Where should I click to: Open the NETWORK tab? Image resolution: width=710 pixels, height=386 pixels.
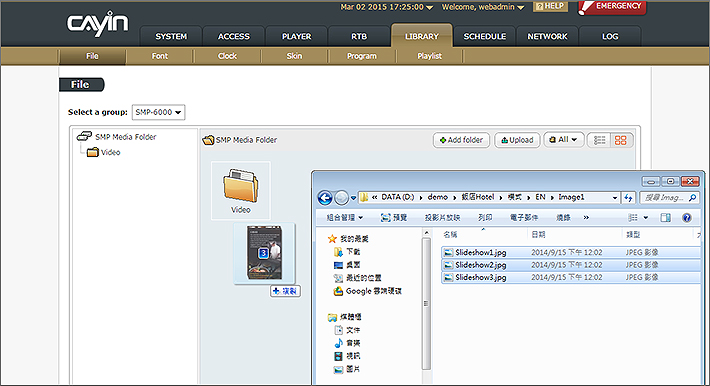click(x=547, y=36)
